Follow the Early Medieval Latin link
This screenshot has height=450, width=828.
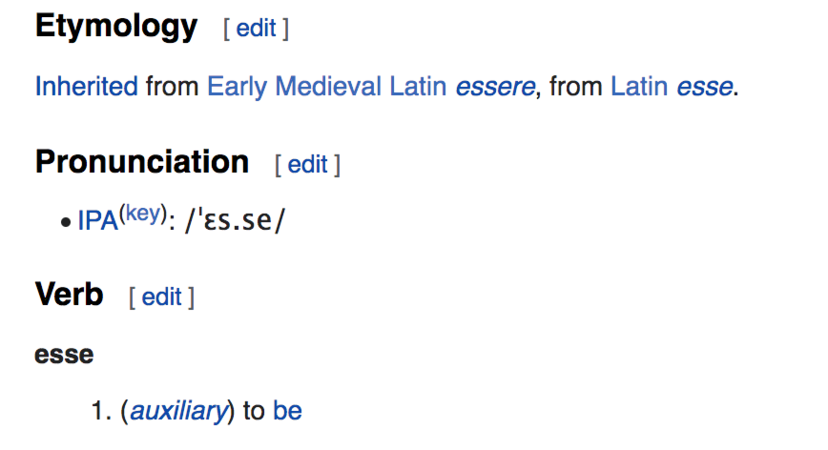point(327,87)
